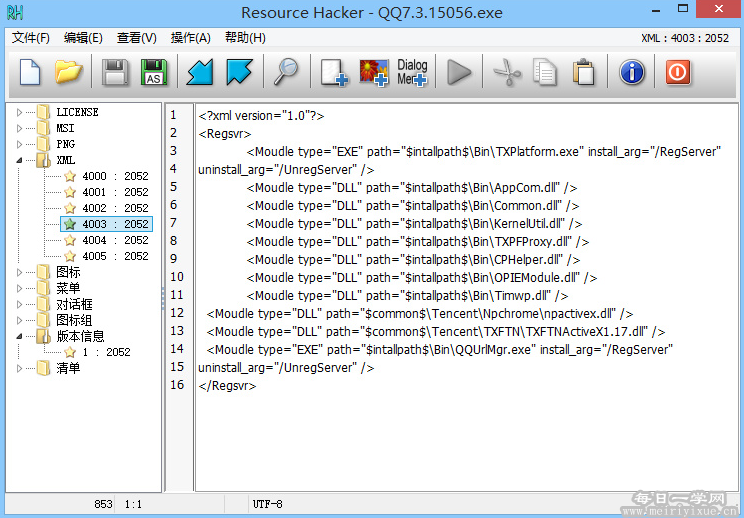Viewport: 744px width, 518px height.
Task: Select the MSI folder label
Action: pos(65,128)
